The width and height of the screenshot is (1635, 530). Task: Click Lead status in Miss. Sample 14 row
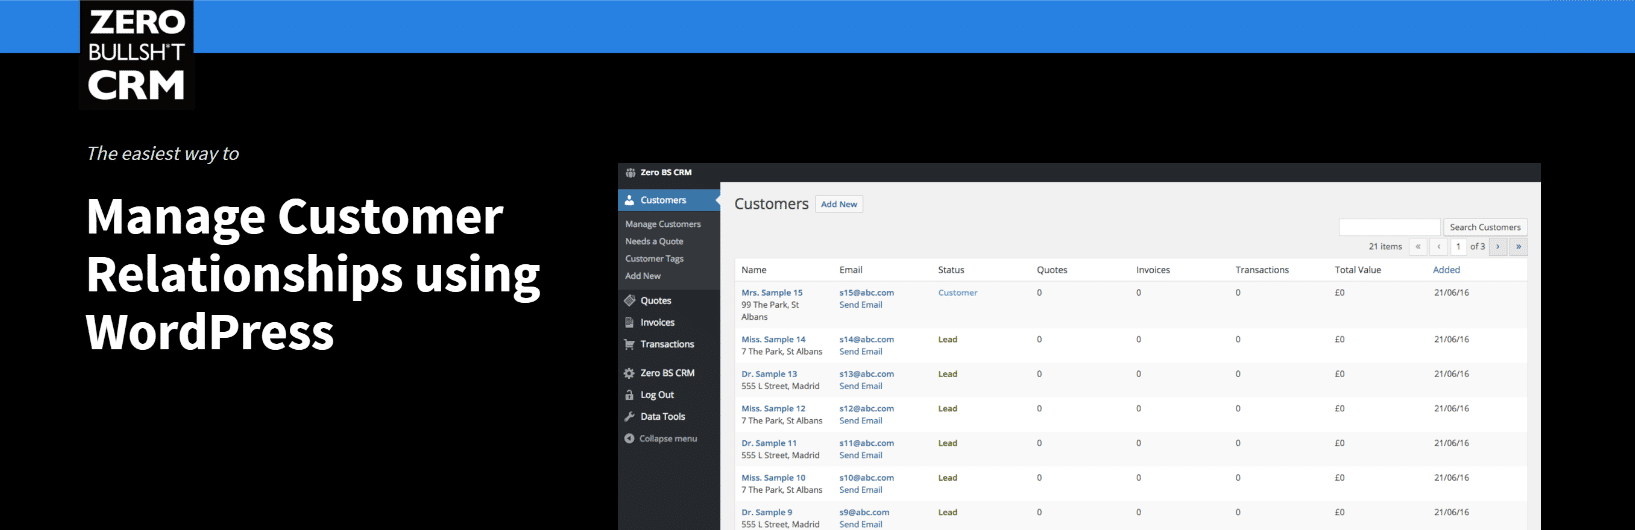(x=948, y=340)
